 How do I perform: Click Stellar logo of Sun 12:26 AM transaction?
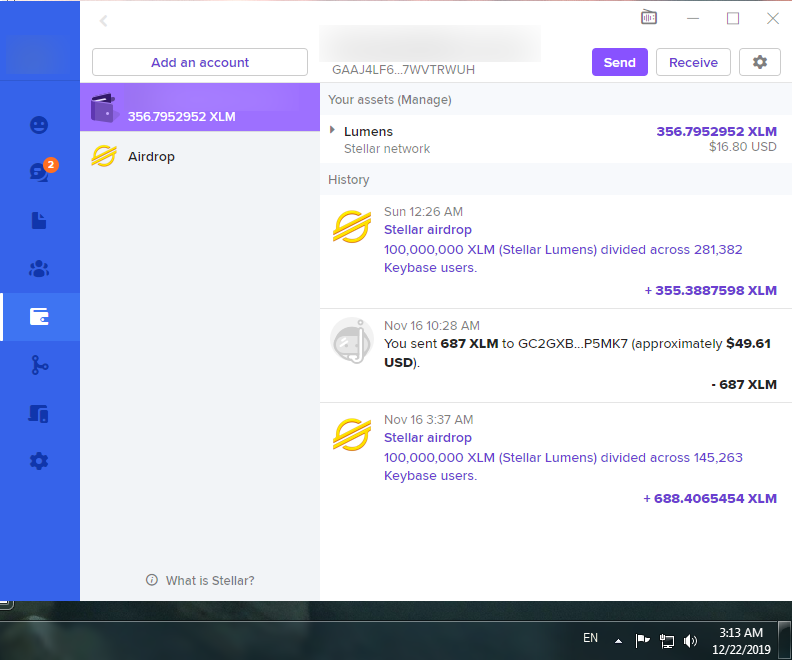(352, 226)
